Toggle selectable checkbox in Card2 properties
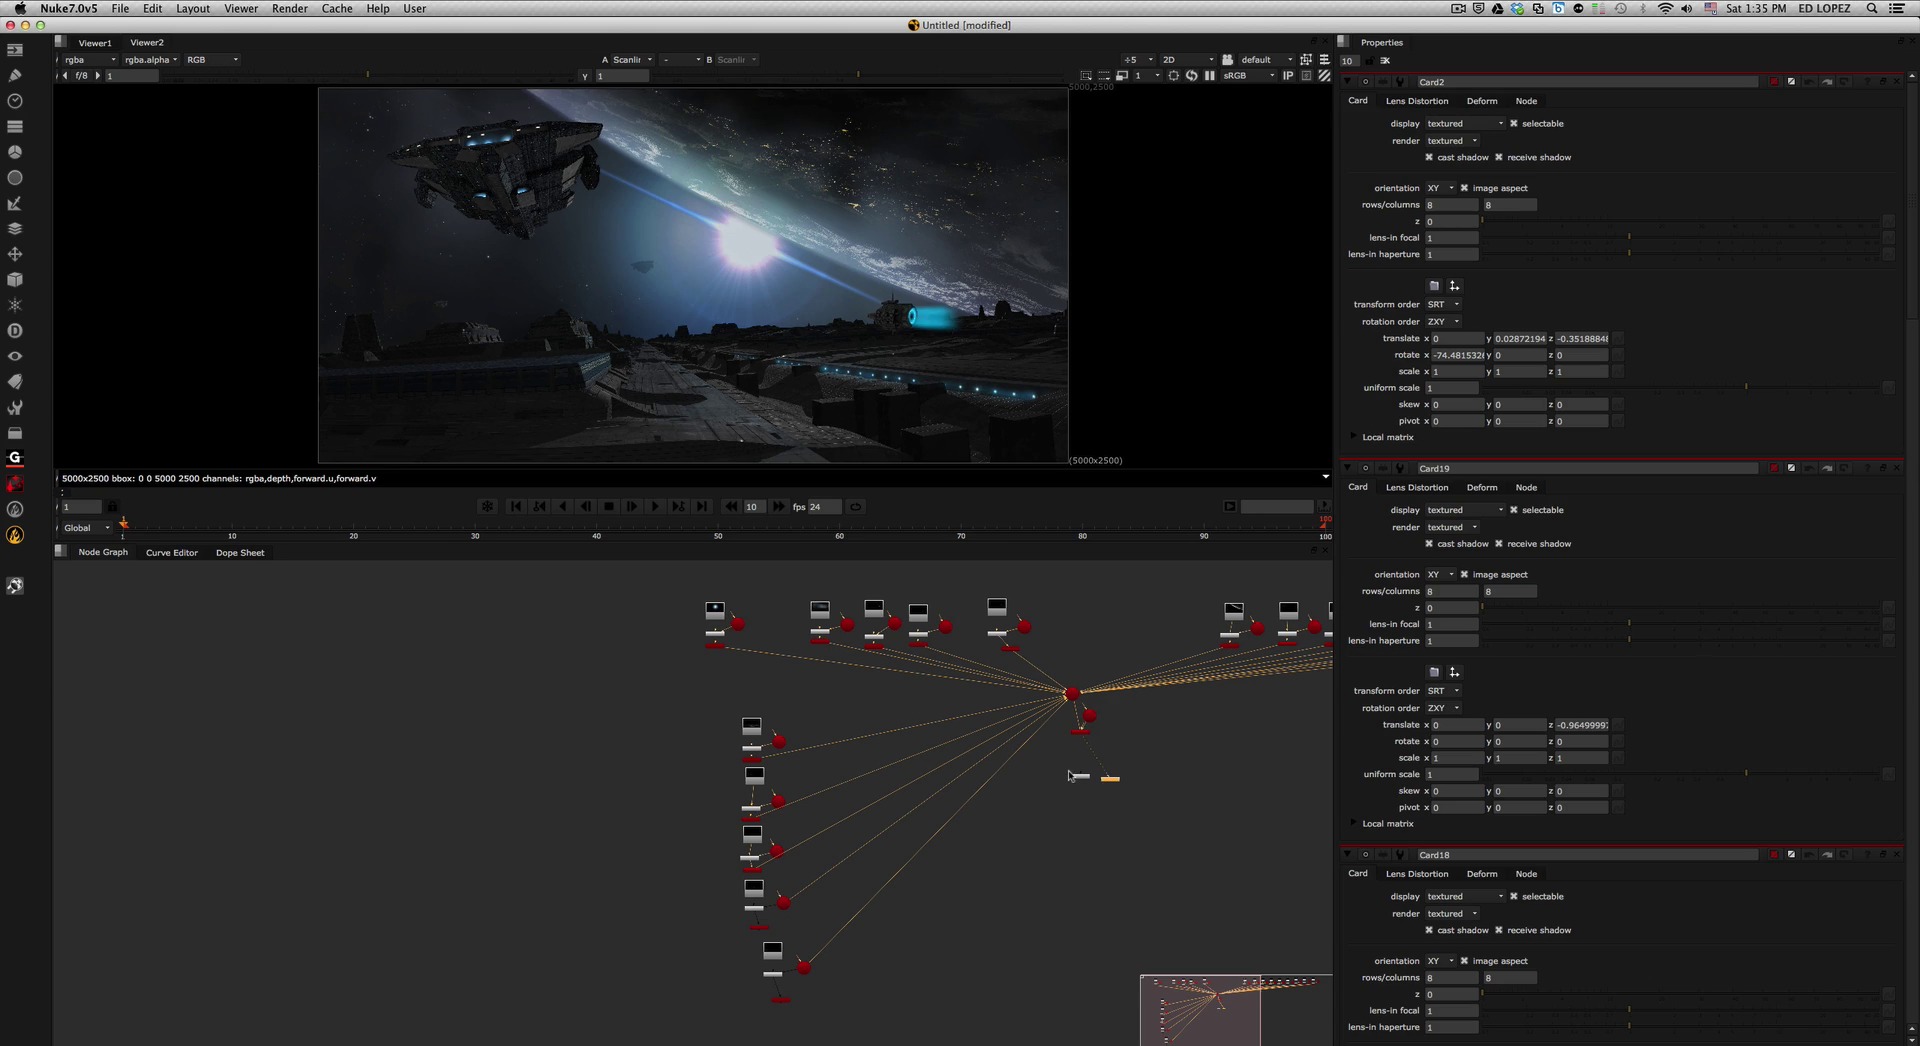 [x=1514, y=123]
